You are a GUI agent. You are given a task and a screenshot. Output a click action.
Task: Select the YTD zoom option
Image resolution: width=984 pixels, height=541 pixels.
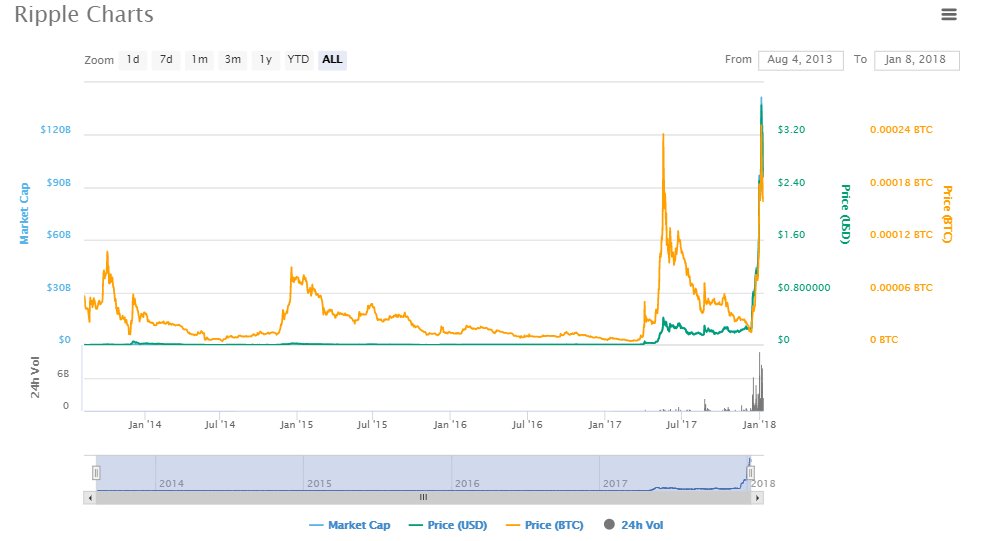pyautogui.click(x=298, y=60)
